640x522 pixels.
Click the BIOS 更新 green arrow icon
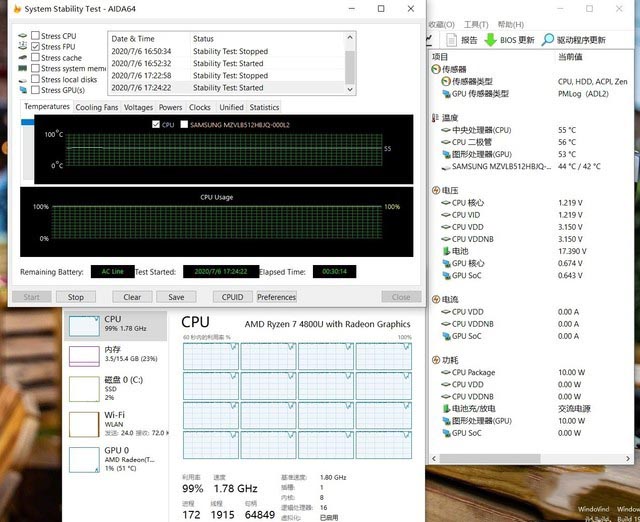pyautogui.click(x=490, y=40)
